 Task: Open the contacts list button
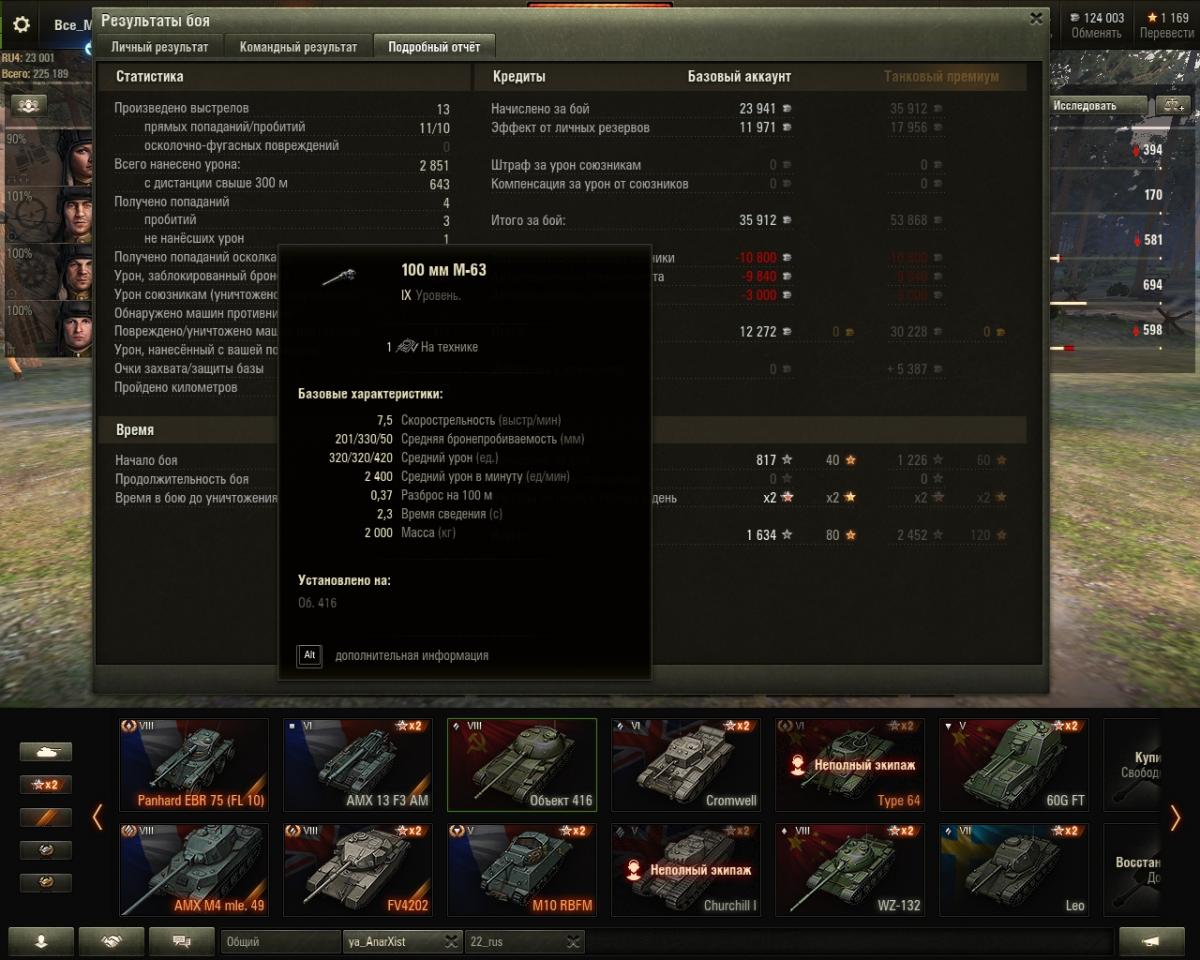(40, 941)
